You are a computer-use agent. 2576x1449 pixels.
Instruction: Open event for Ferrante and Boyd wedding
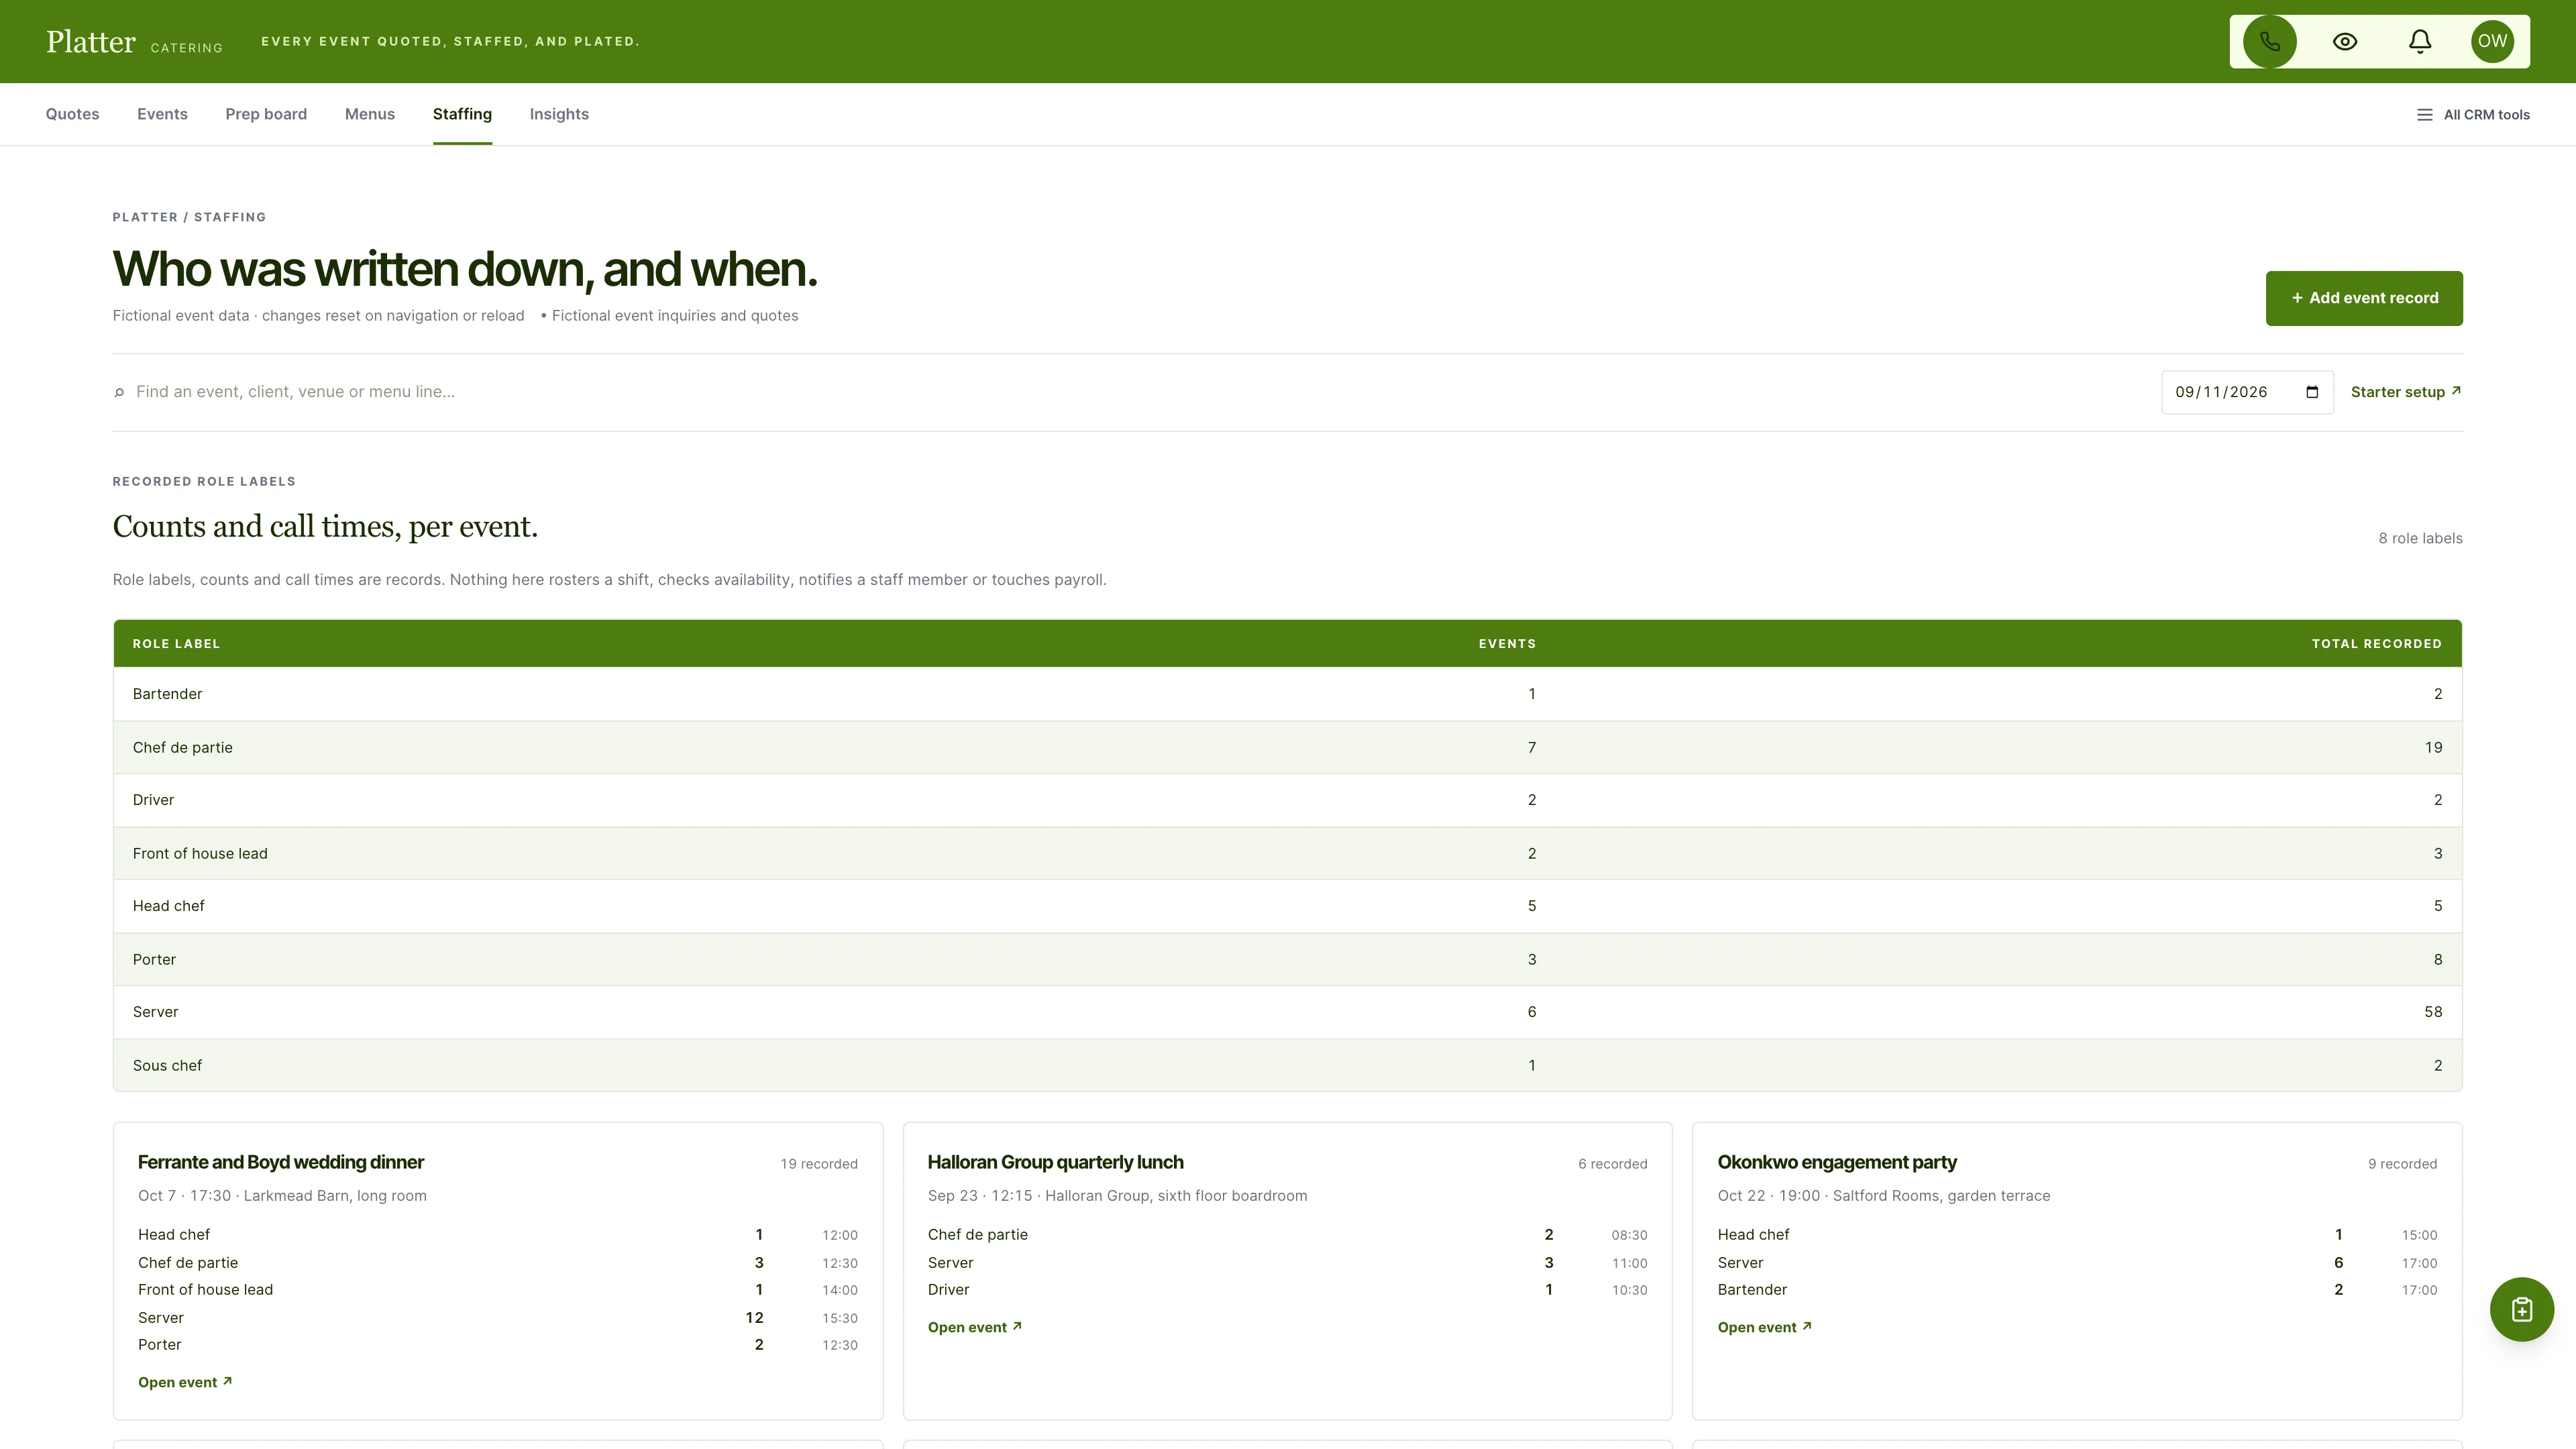tap(185, 1382)
